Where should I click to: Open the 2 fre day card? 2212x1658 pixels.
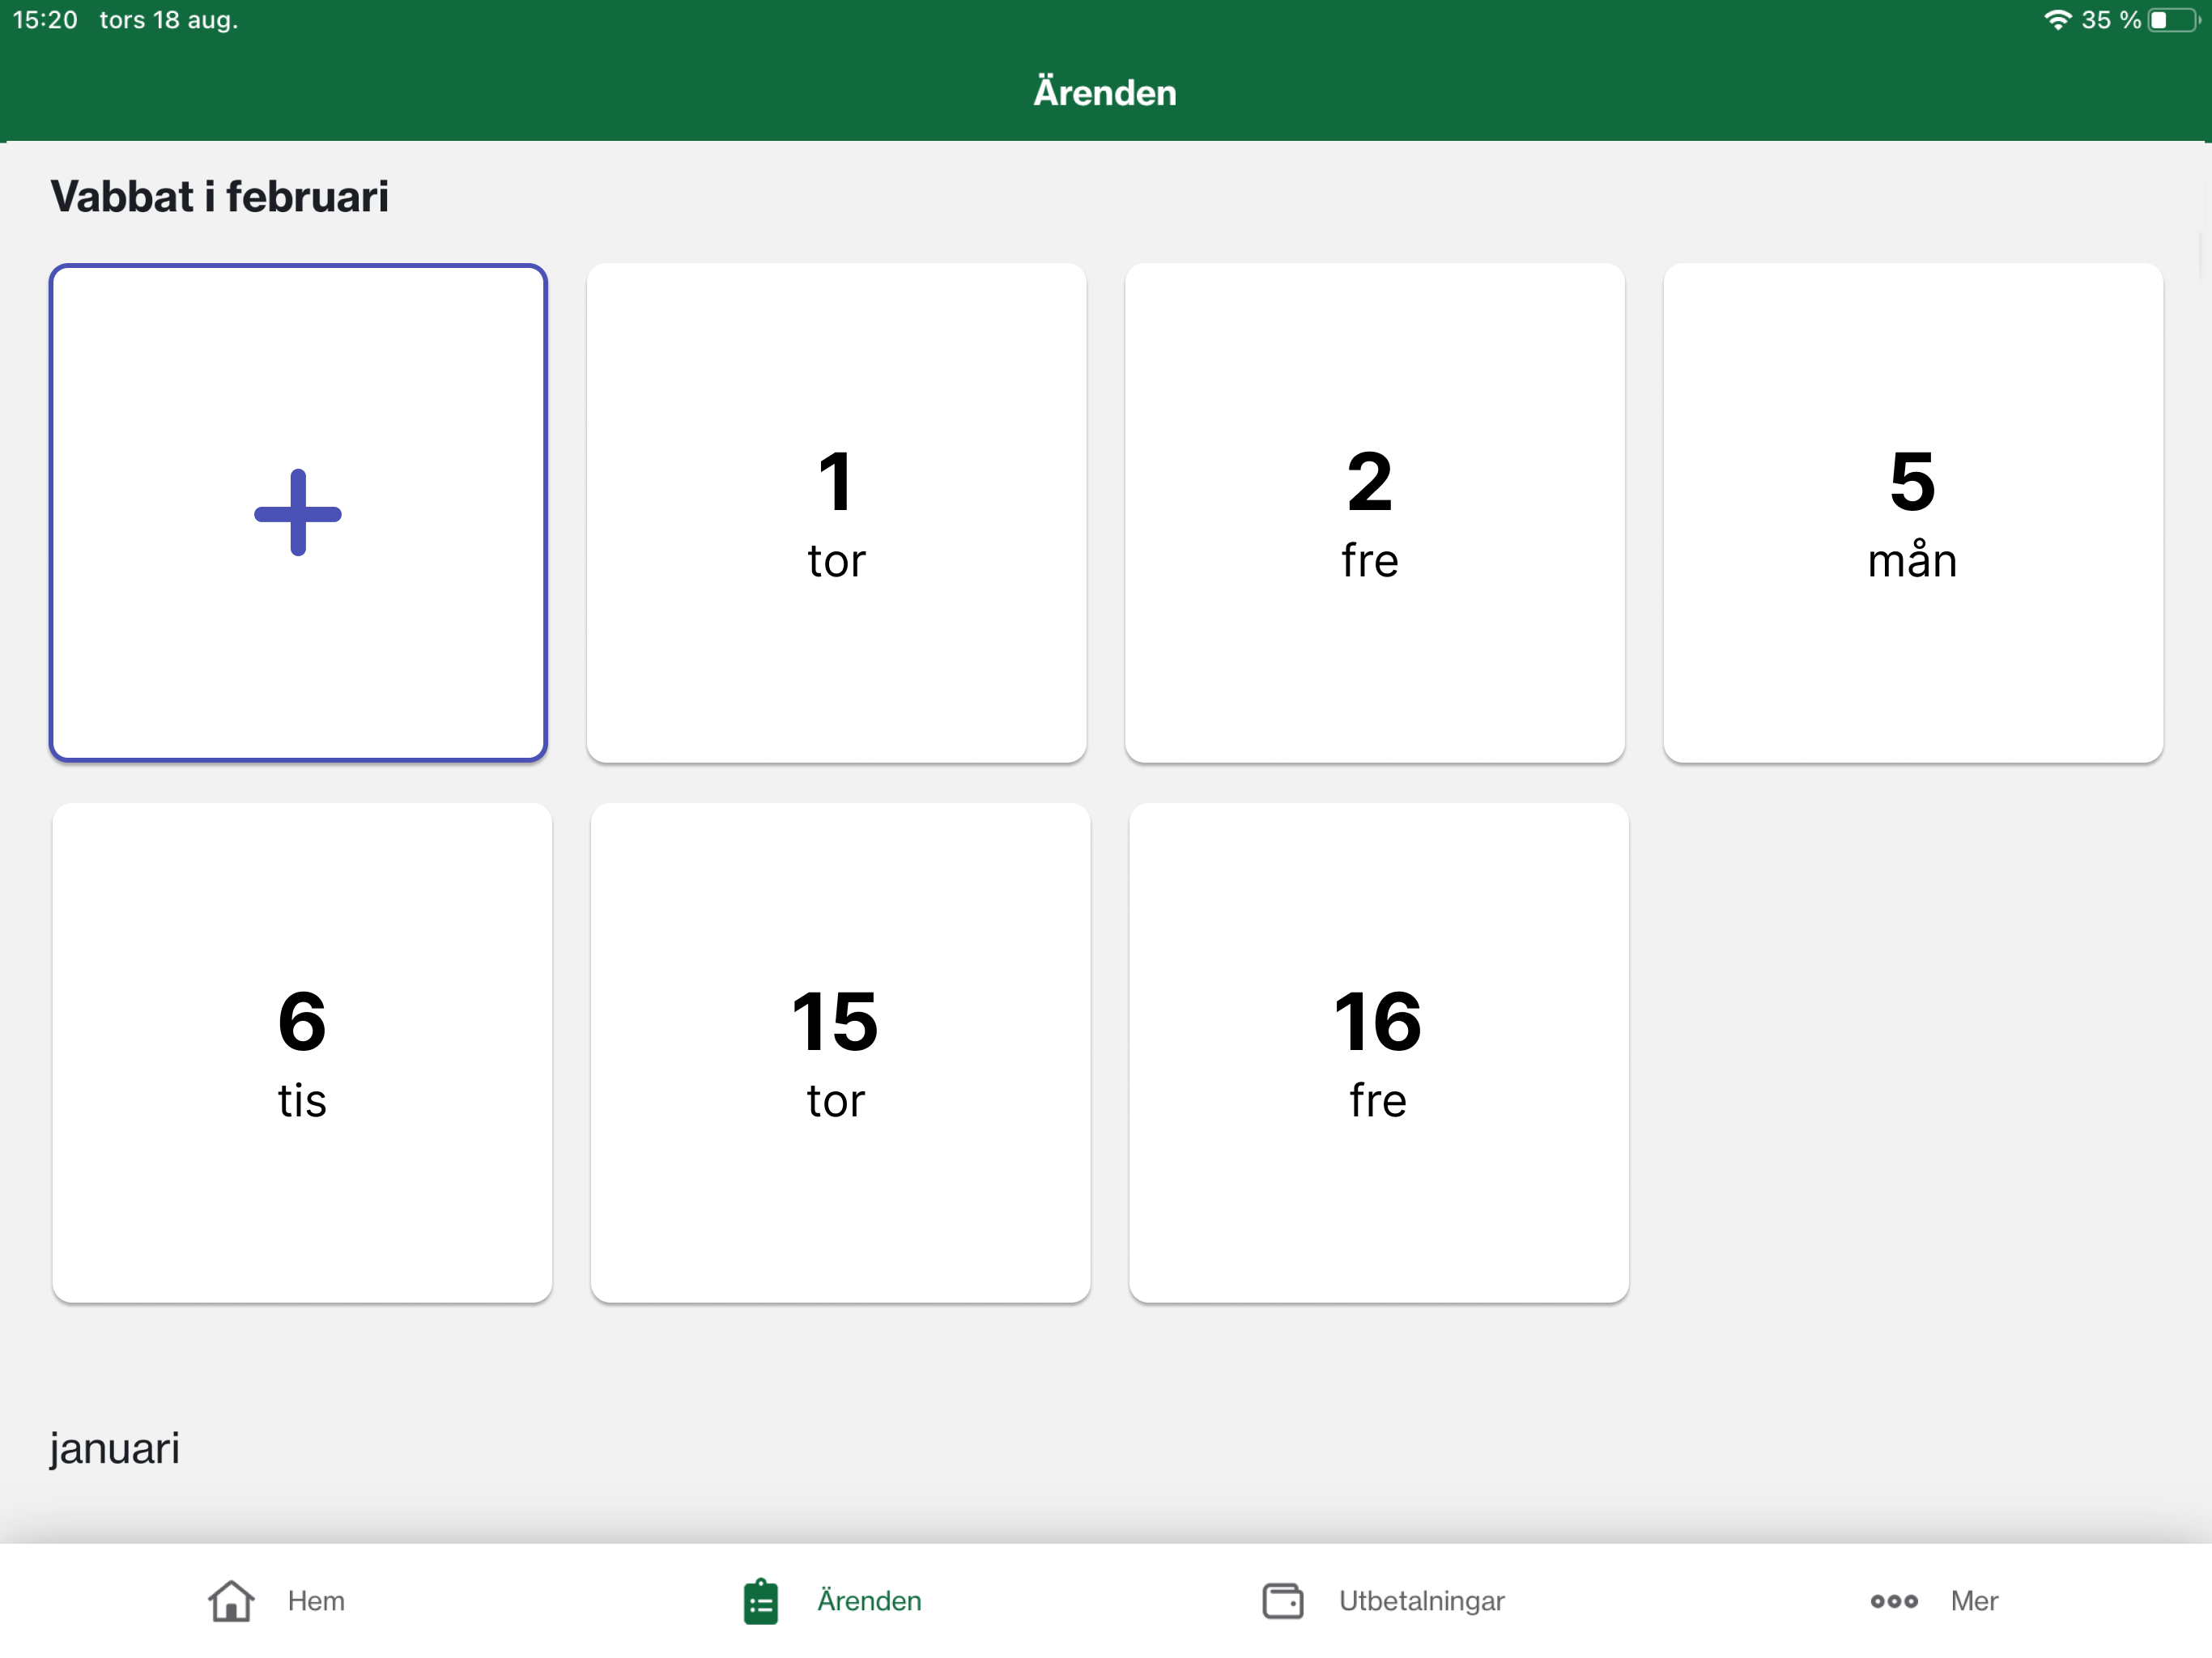[1374, 513]
